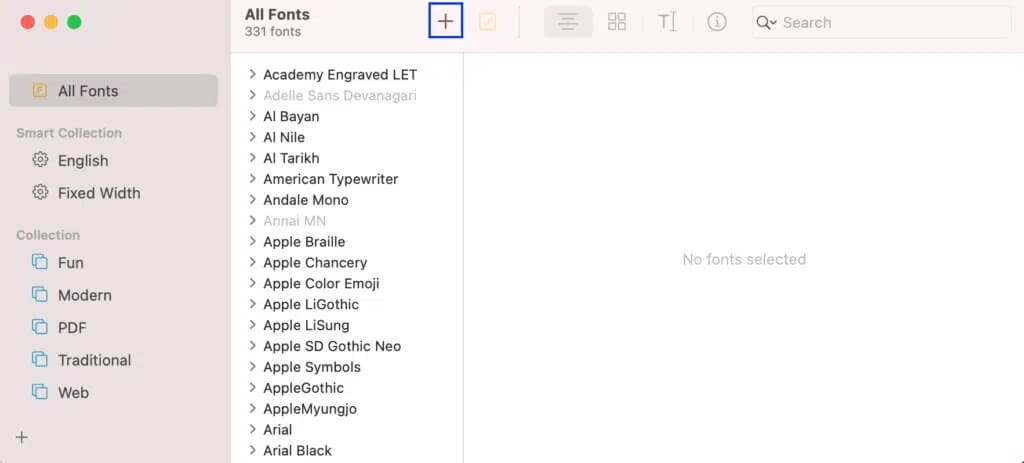Select the Arial Black font name
Viewport: 1024px width, 463px height.
pos(297,451)
